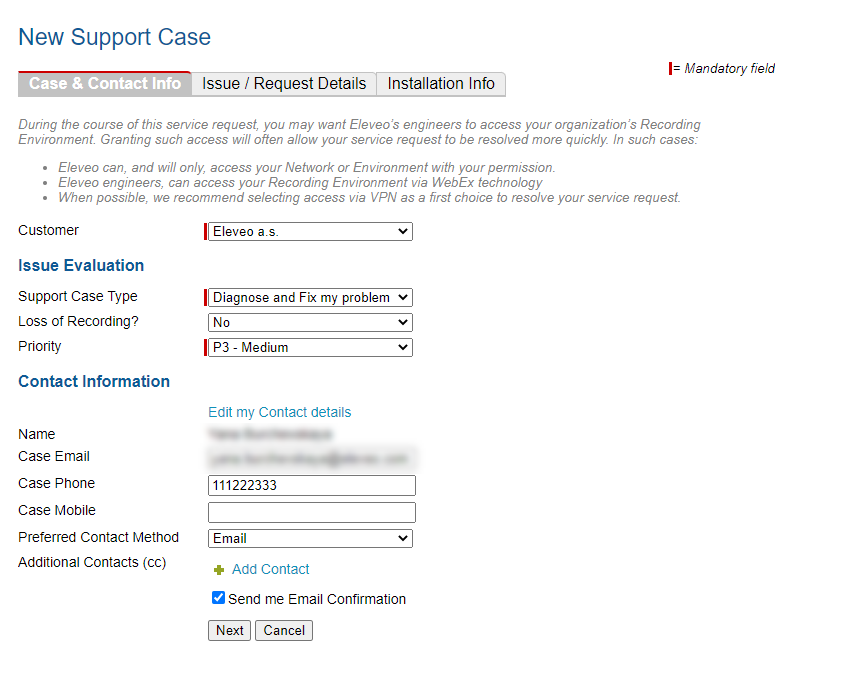Open the Customer dropdown showing Eleveo a.s.
The height and width of the screenshot is (677, 857).
(x=310, y=232)
